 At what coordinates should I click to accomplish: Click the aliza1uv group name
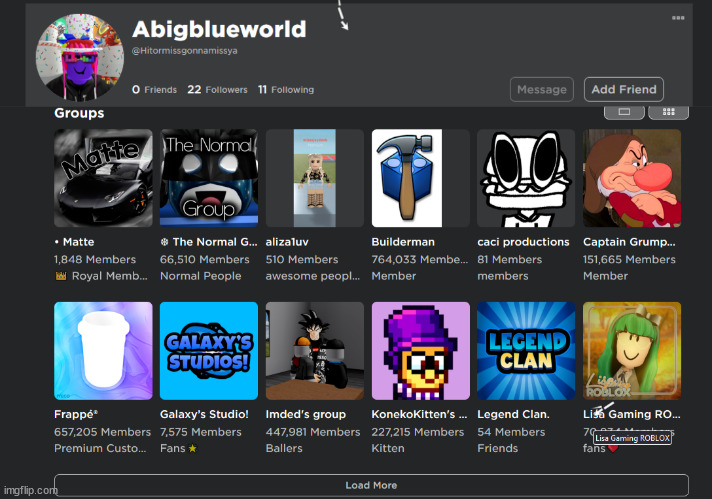point(287,242)
